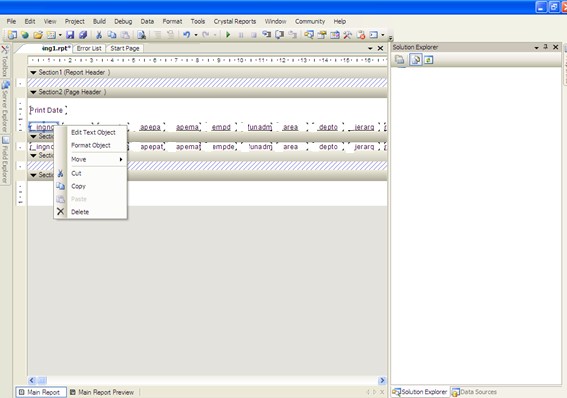Save the report using the floppy disk icon

coord(70,35)
